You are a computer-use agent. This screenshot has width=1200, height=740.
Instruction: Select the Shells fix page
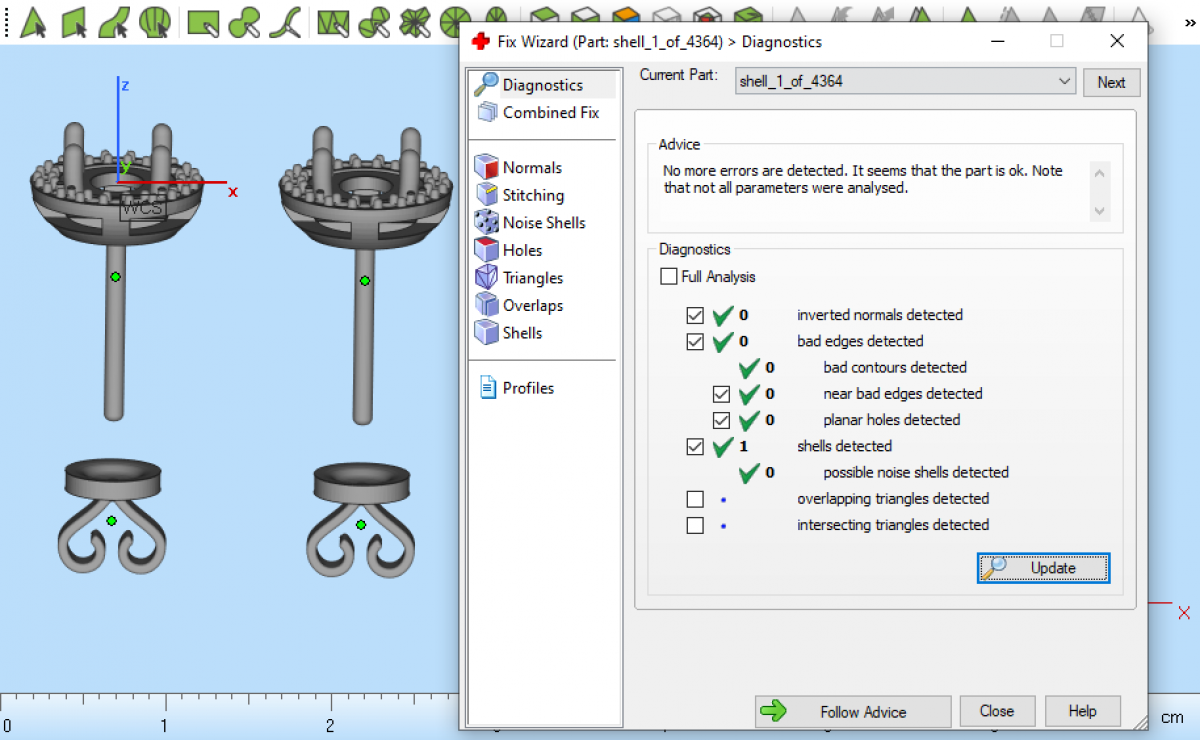521,333
